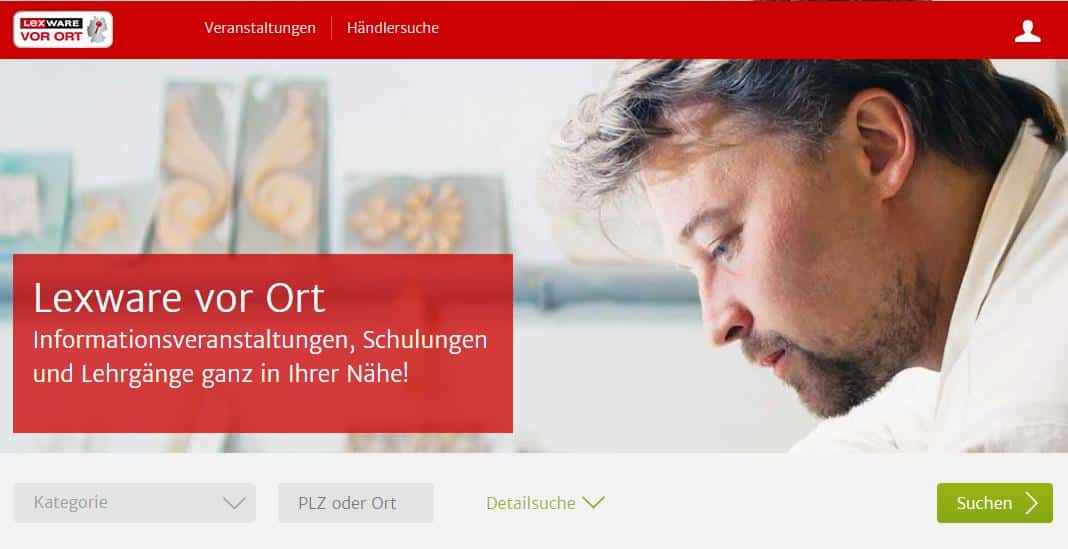Click the VOR ORT text in logo
The image size is (1068, 549).
[x=51, y=37]
